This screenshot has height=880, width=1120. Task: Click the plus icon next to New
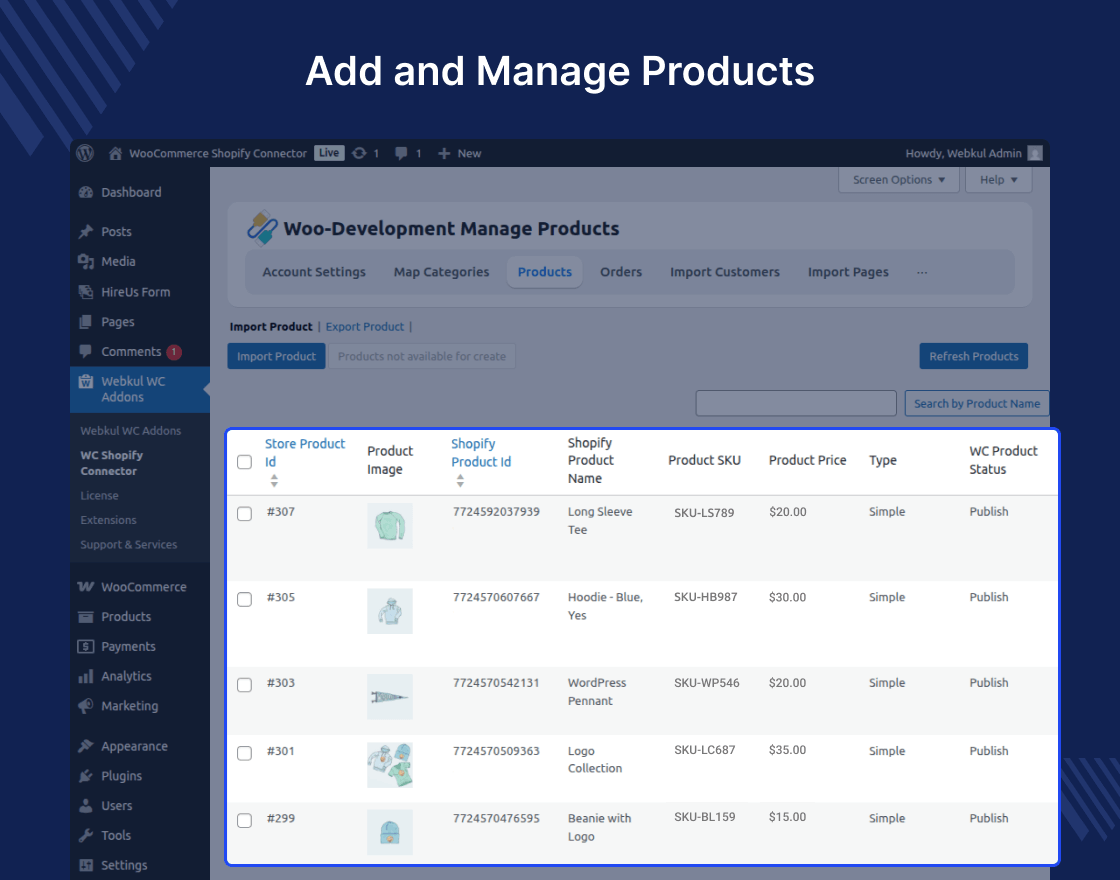(x=444, y=153)
